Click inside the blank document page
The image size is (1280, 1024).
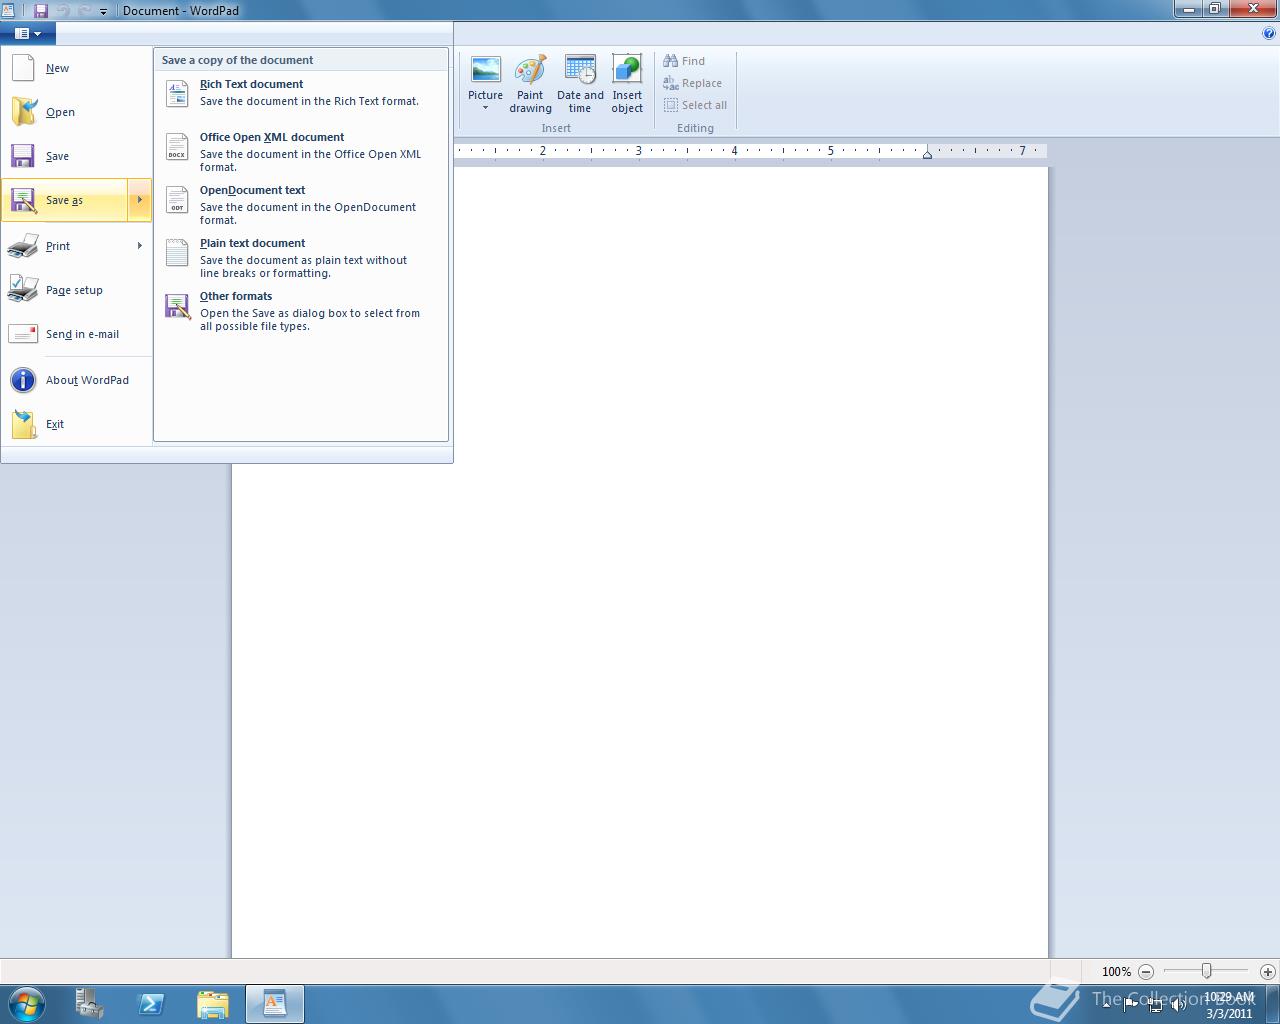640,560
